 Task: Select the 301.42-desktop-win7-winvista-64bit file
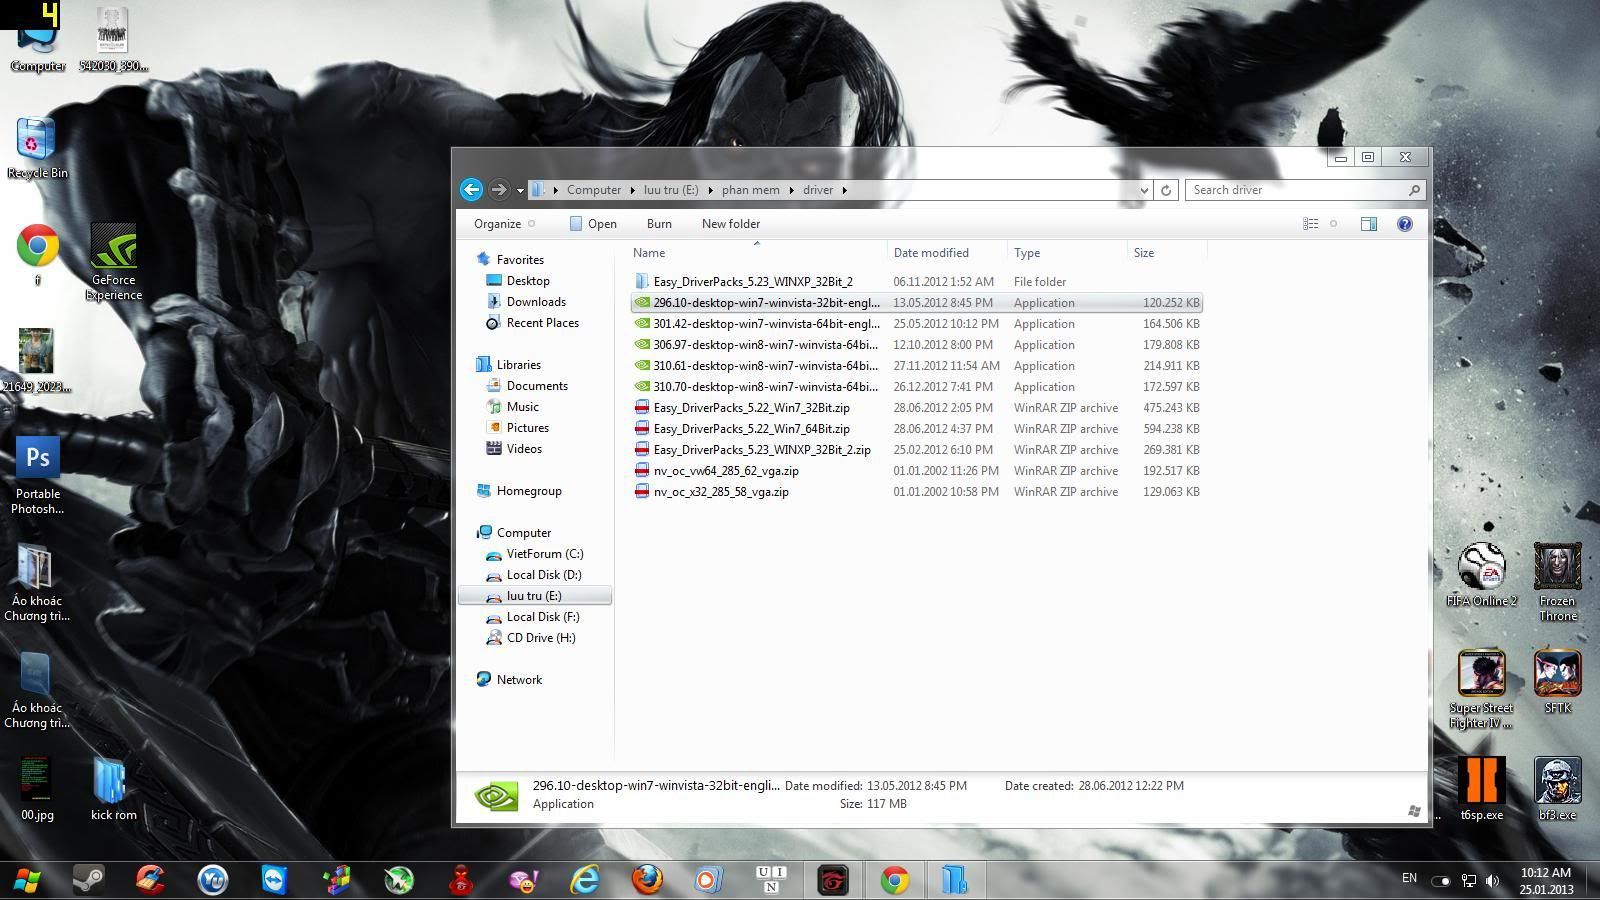(766, 324)
